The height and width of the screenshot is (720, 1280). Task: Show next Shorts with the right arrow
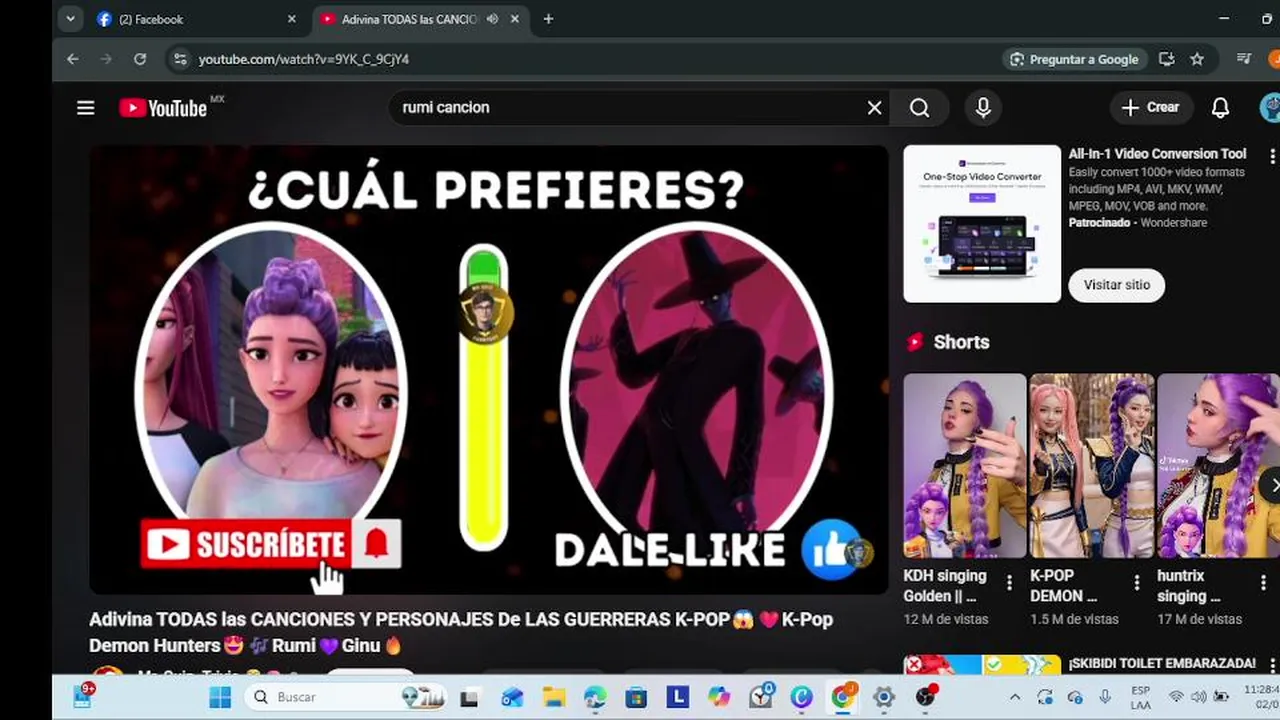point(1273,485)
